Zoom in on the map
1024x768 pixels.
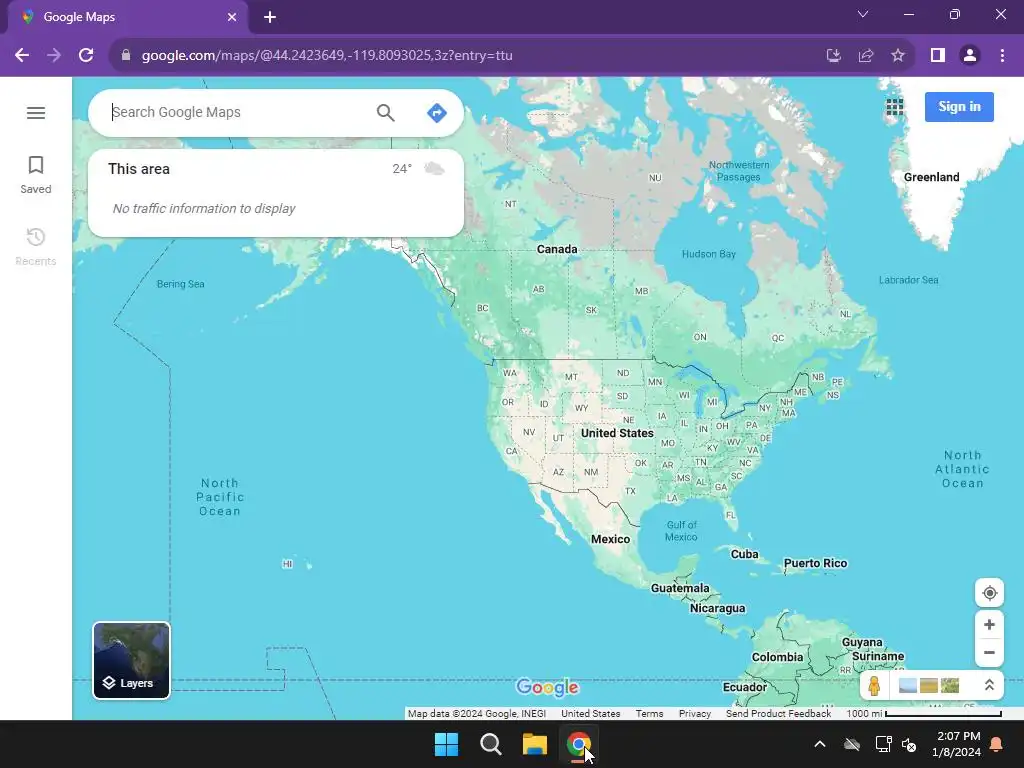989,624
